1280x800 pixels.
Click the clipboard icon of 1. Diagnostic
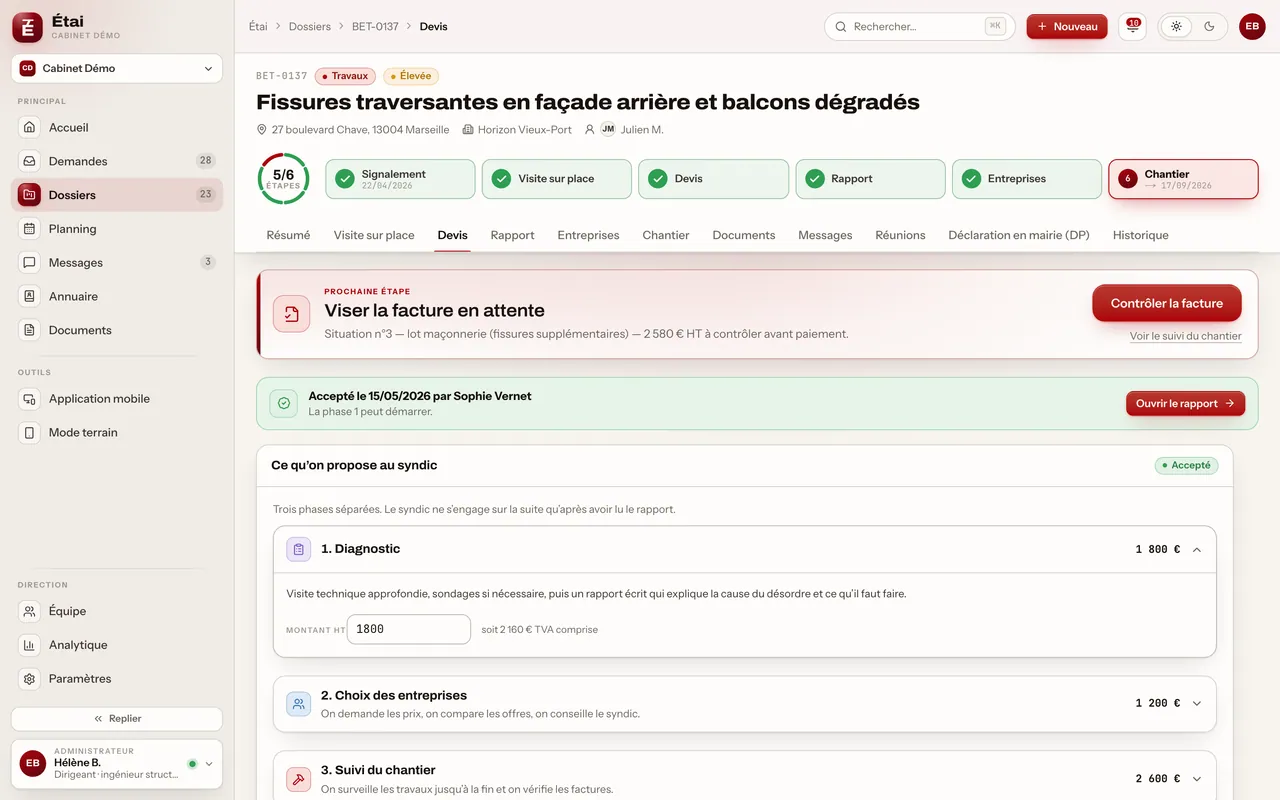298,549
